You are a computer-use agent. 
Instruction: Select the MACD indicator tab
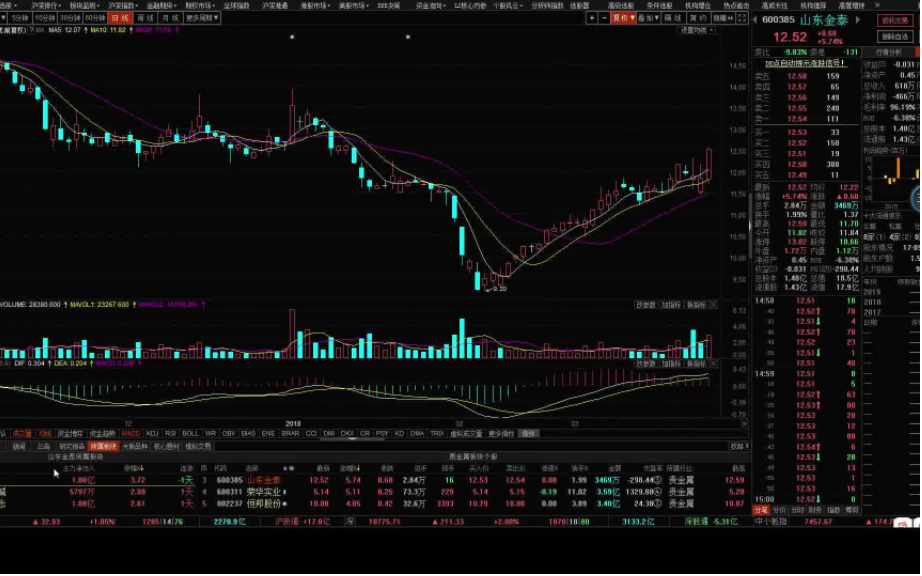tap(131, 434)
